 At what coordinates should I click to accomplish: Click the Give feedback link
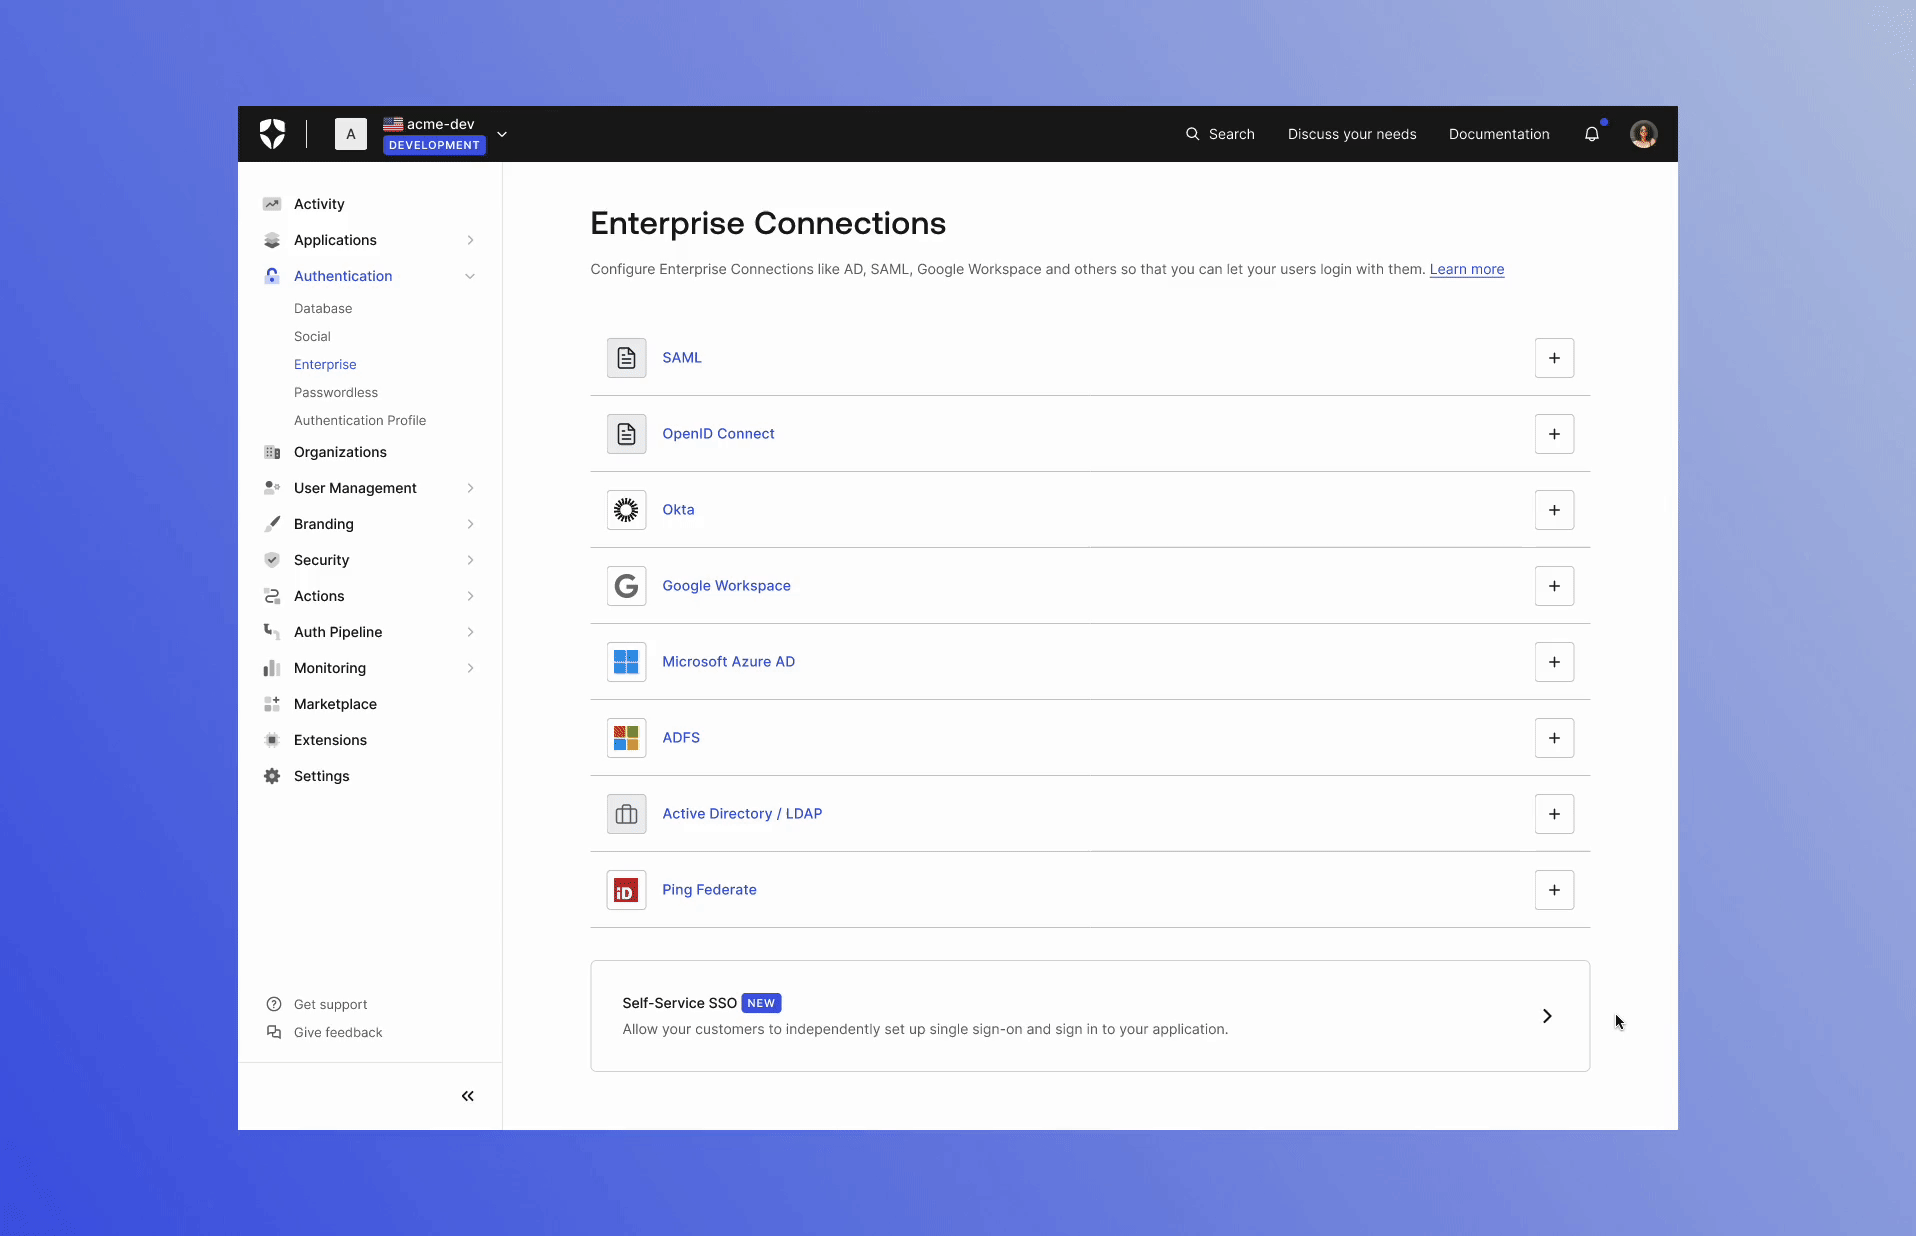point(338,1032)
